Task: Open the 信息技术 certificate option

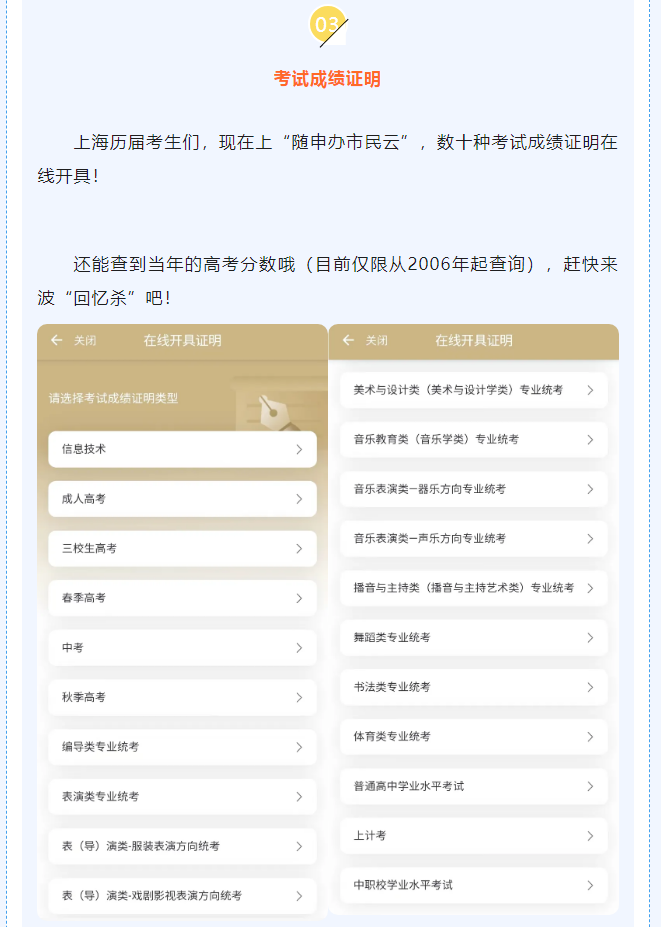Action: coord(182,449)
